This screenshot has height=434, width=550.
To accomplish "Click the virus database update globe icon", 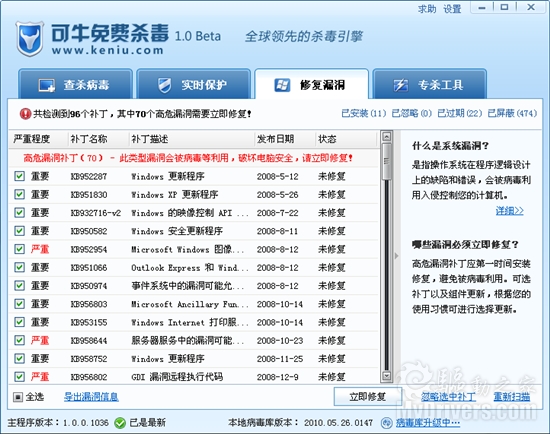I will click(x=386, y=423).
